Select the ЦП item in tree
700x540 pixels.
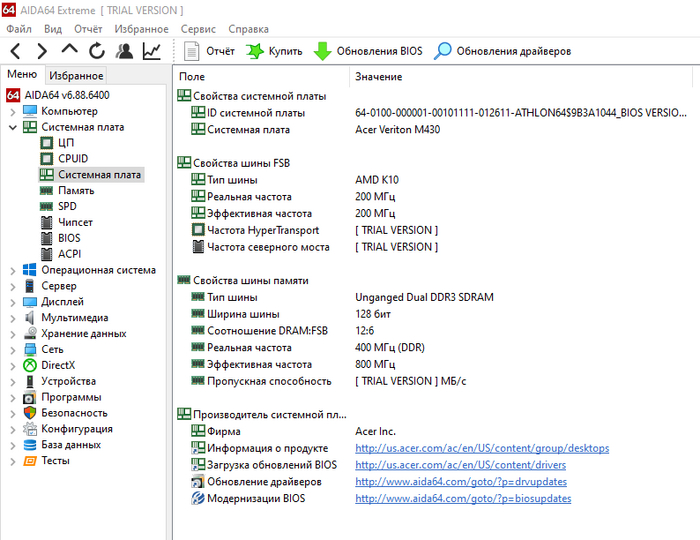point(66,143)
